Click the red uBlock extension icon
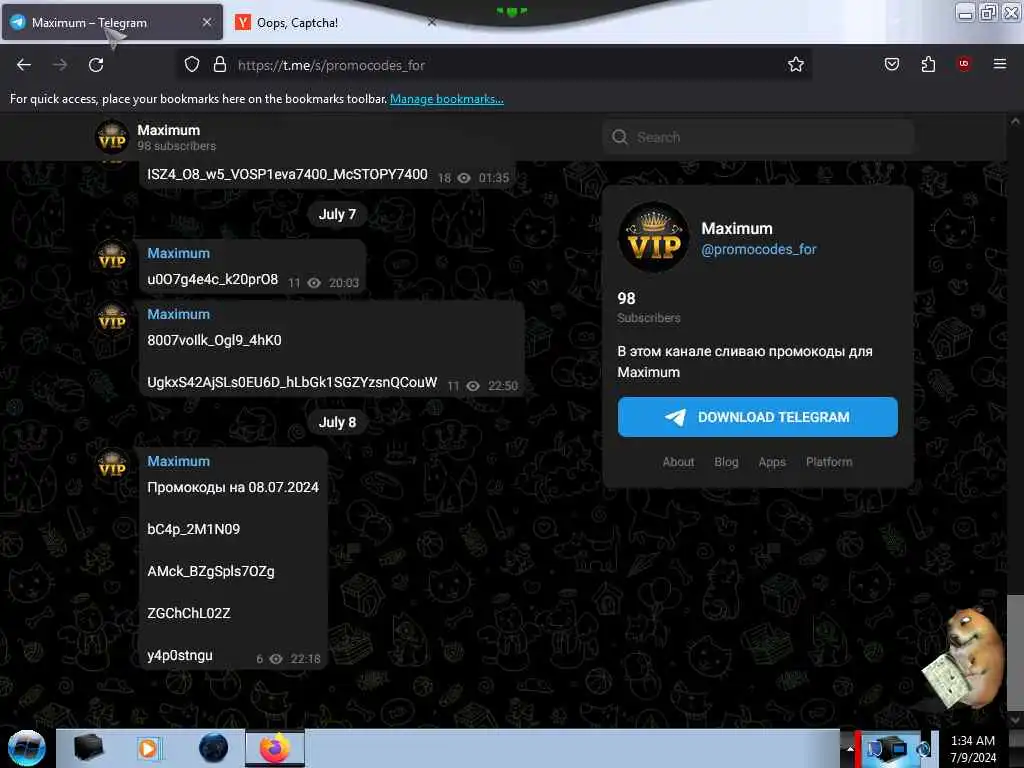 coord(964,64)
